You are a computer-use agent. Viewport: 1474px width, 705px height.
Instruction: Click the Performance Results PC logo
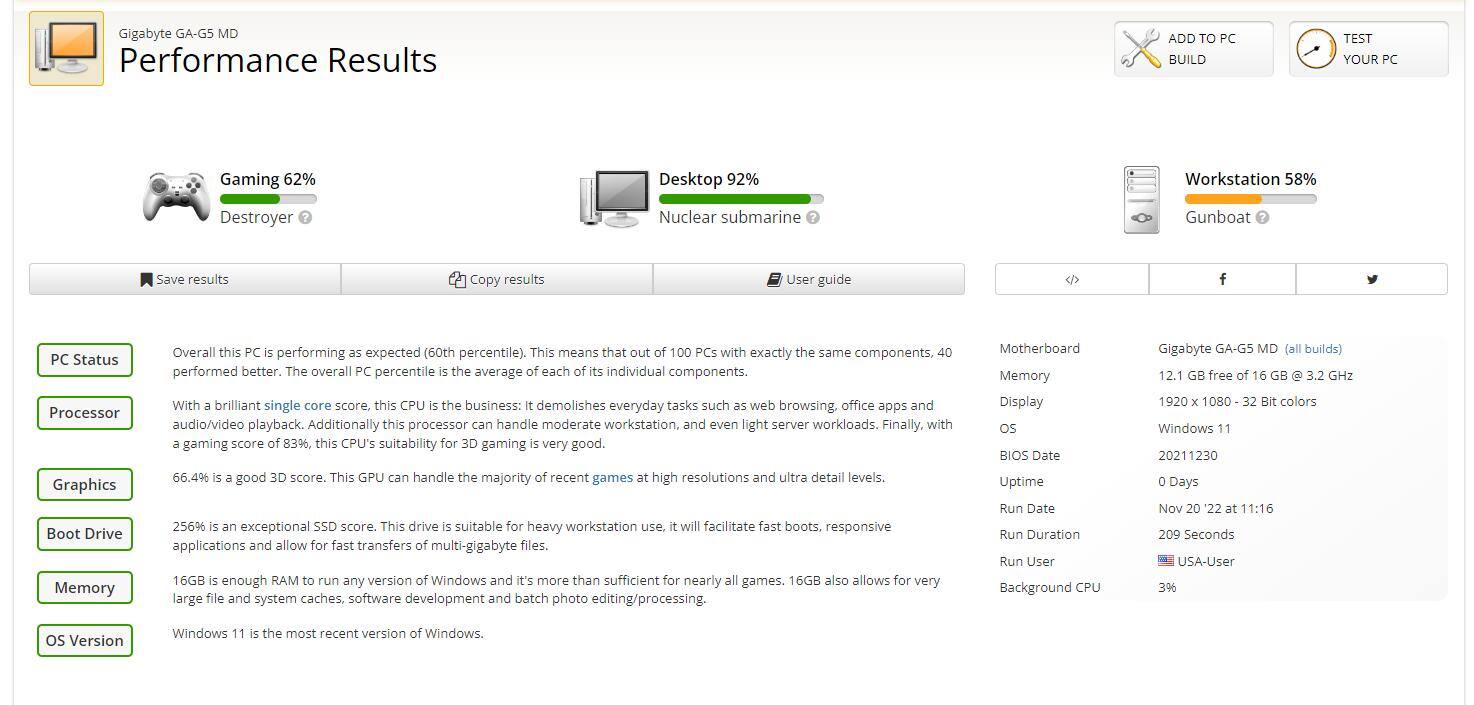click(x=66, y=49)
